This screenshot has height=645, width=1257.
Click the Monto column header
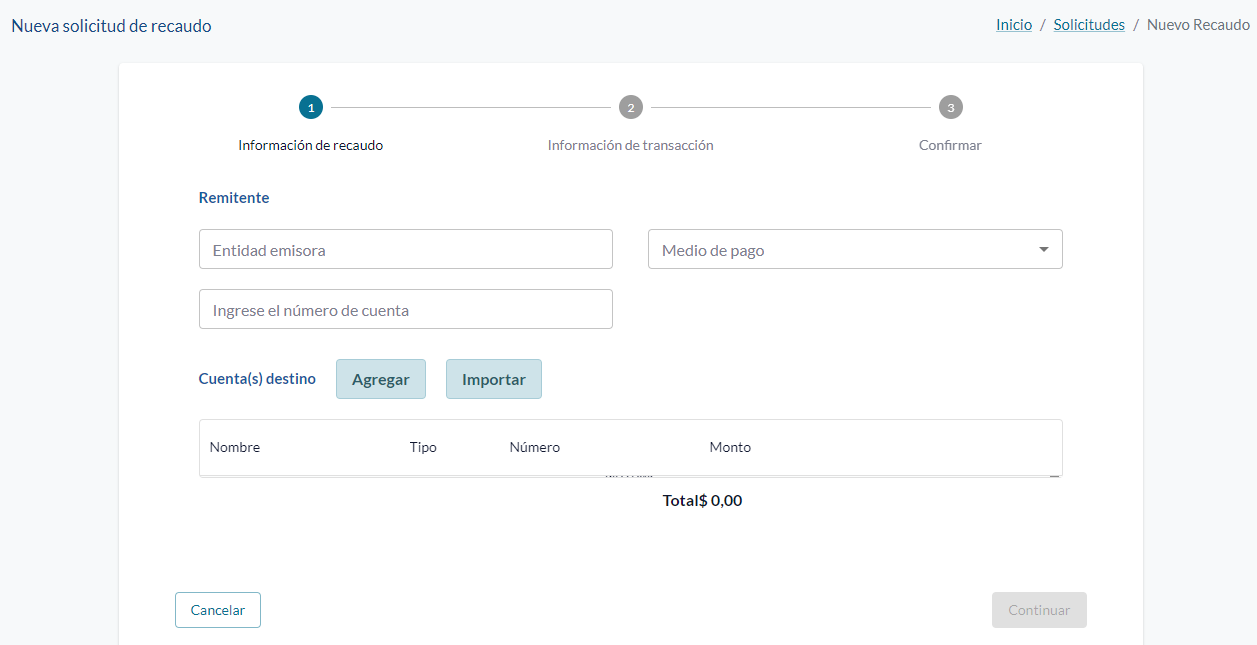730,447
